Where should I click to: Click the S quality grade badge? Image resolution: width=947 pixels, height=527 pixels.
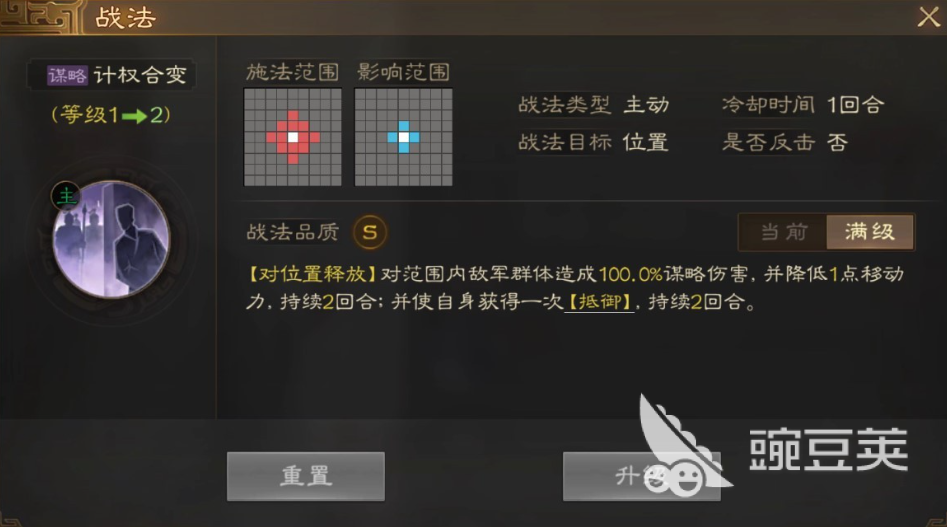[x=370, y=232]
